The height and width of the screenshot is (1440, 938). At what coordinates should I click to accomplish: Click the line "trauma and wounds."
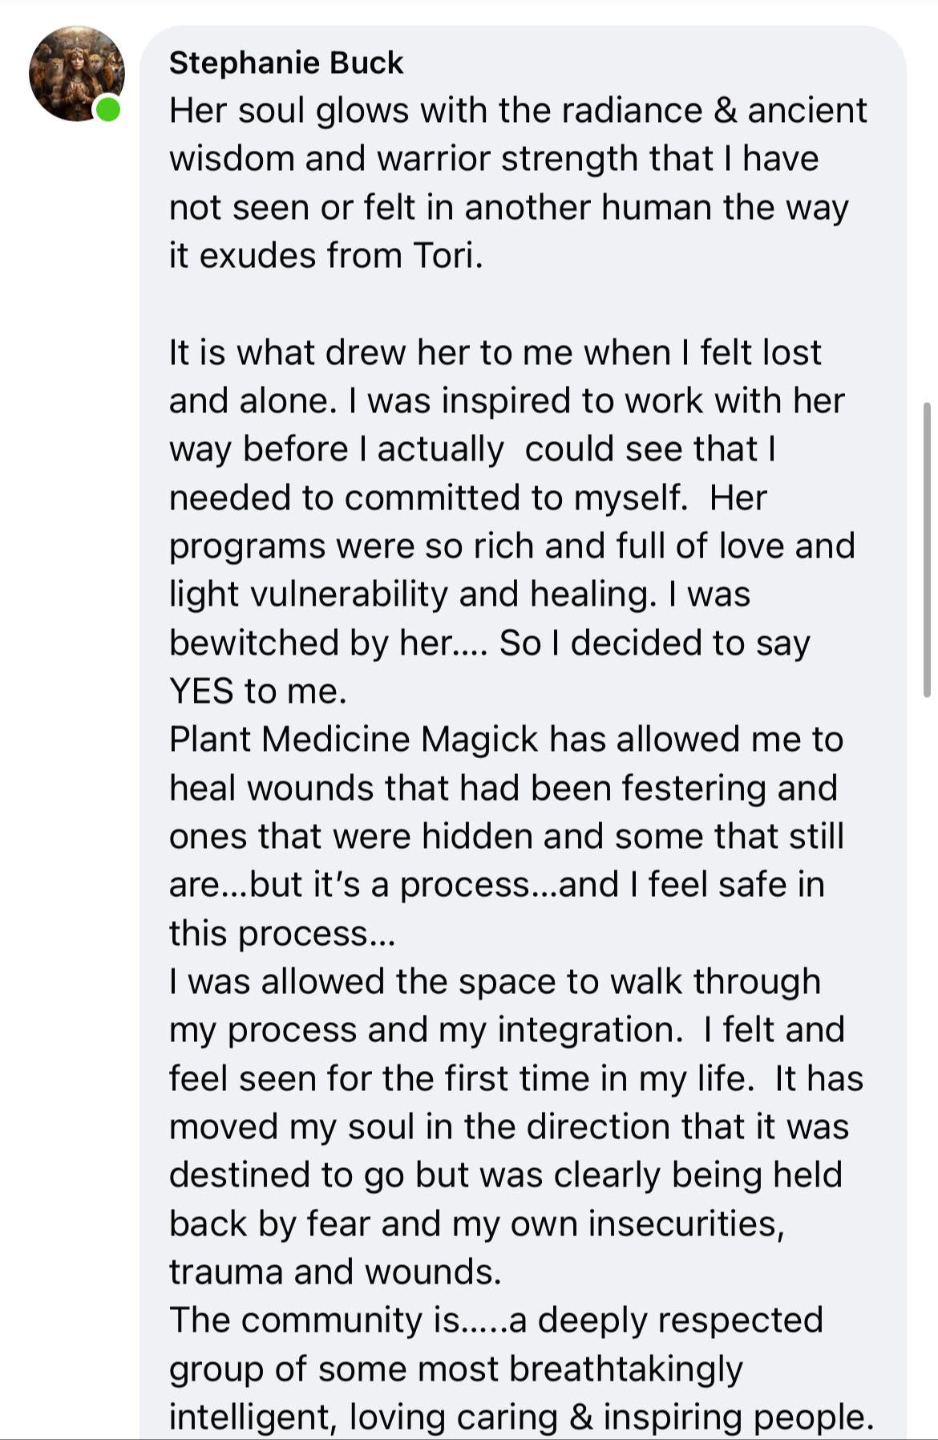[335, 1272]
